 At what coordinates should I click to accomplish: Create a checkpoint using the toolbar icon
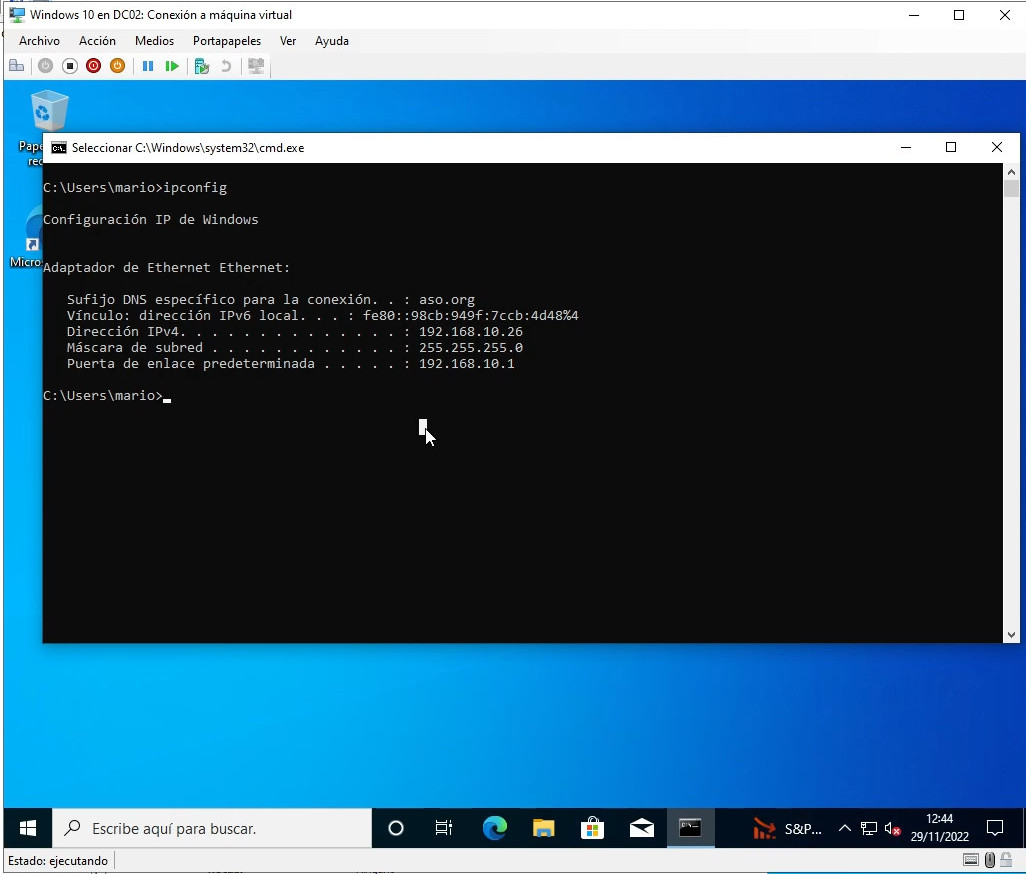click(201, 66)
